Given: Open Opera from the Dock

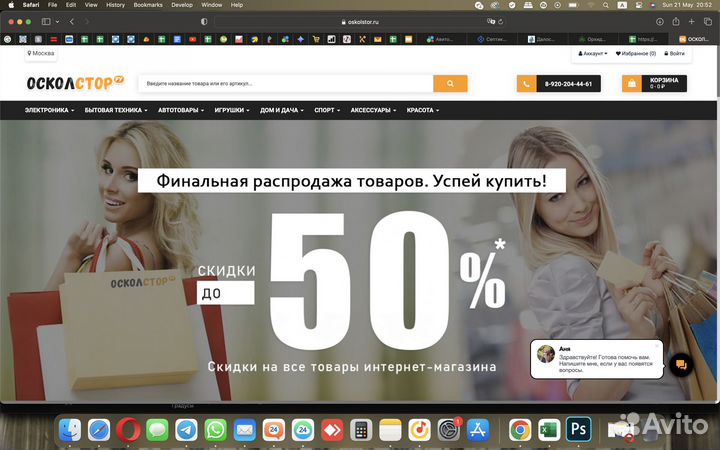Looking at the screenshot, I should point(128,430).
